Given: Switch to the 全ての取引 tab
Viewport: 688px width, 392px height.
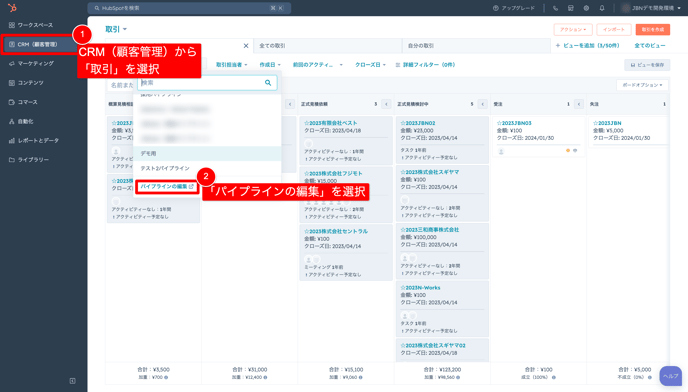Looking at the screenshot, I should pyautogui.click(x=328, y=46).
